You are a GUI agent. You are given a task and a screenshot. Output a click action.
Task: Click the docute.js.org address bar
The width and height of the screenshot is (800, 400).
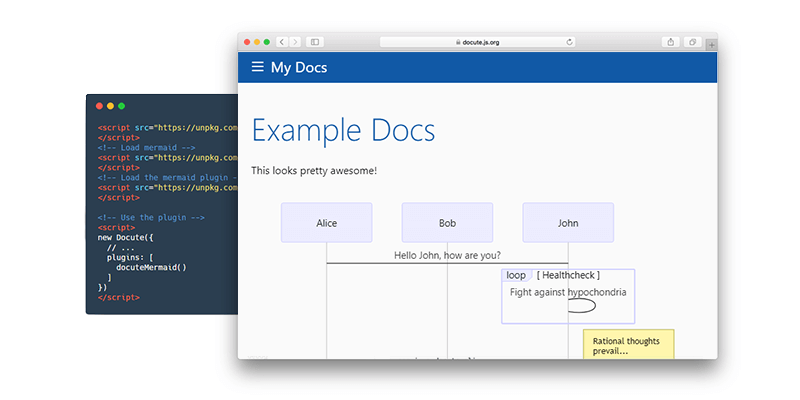coord(480,42)
